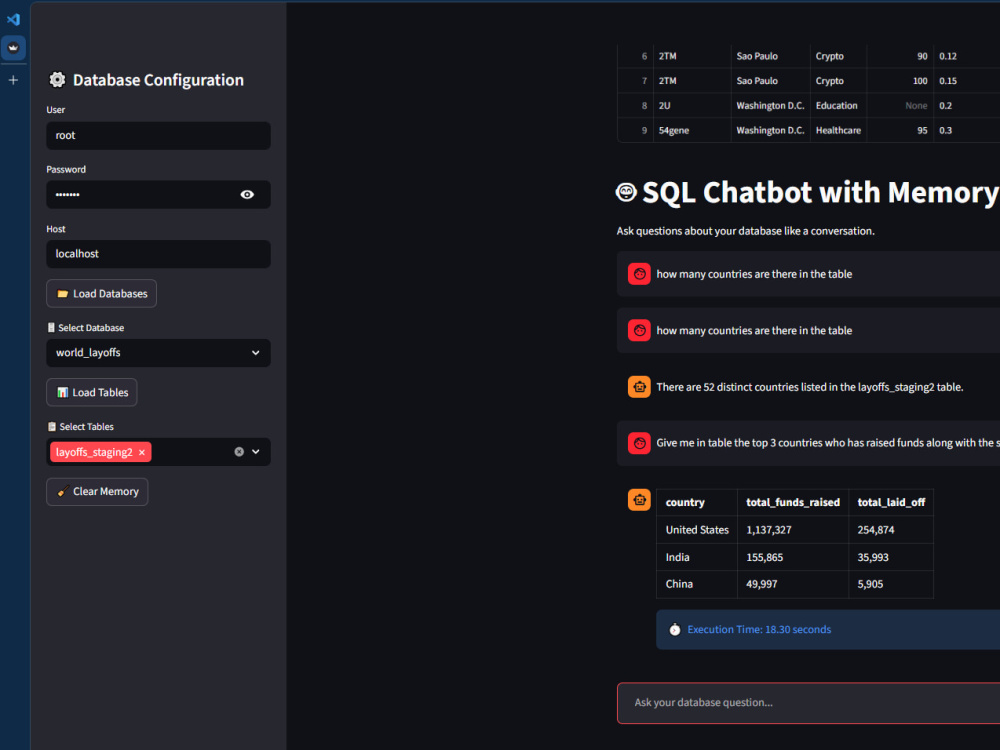
Task: Click the Host field with localhost
Action: coord(158,254)
